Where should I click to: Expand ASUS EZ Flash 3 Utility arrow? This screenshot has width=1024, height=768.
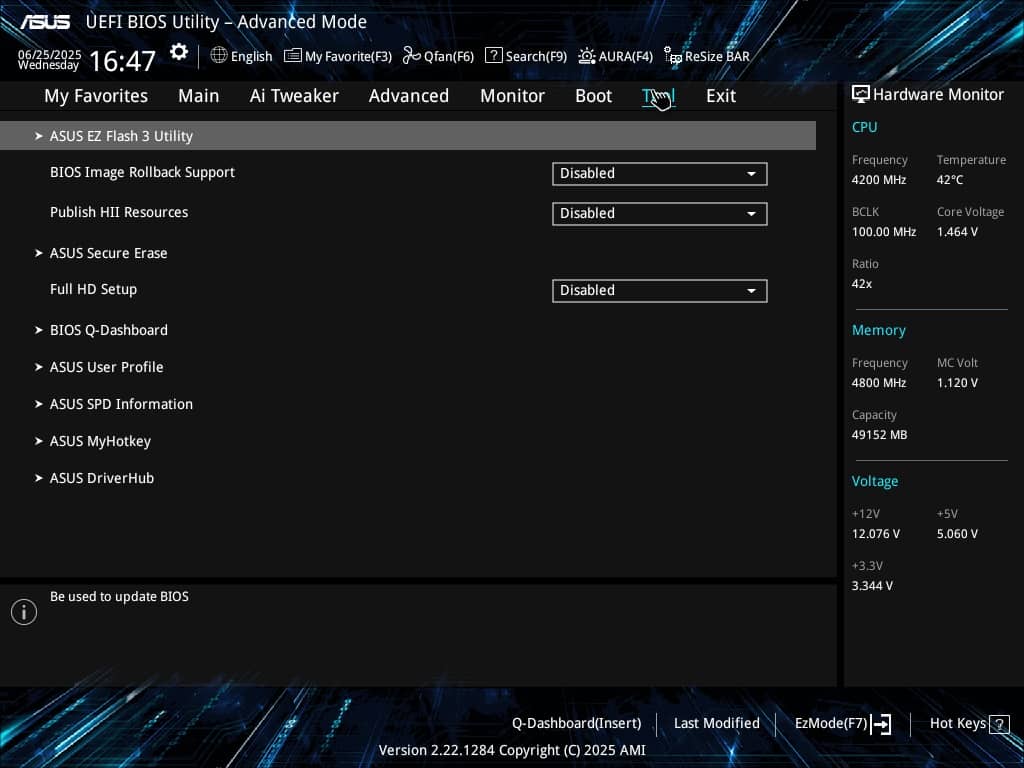click(39, 136)
